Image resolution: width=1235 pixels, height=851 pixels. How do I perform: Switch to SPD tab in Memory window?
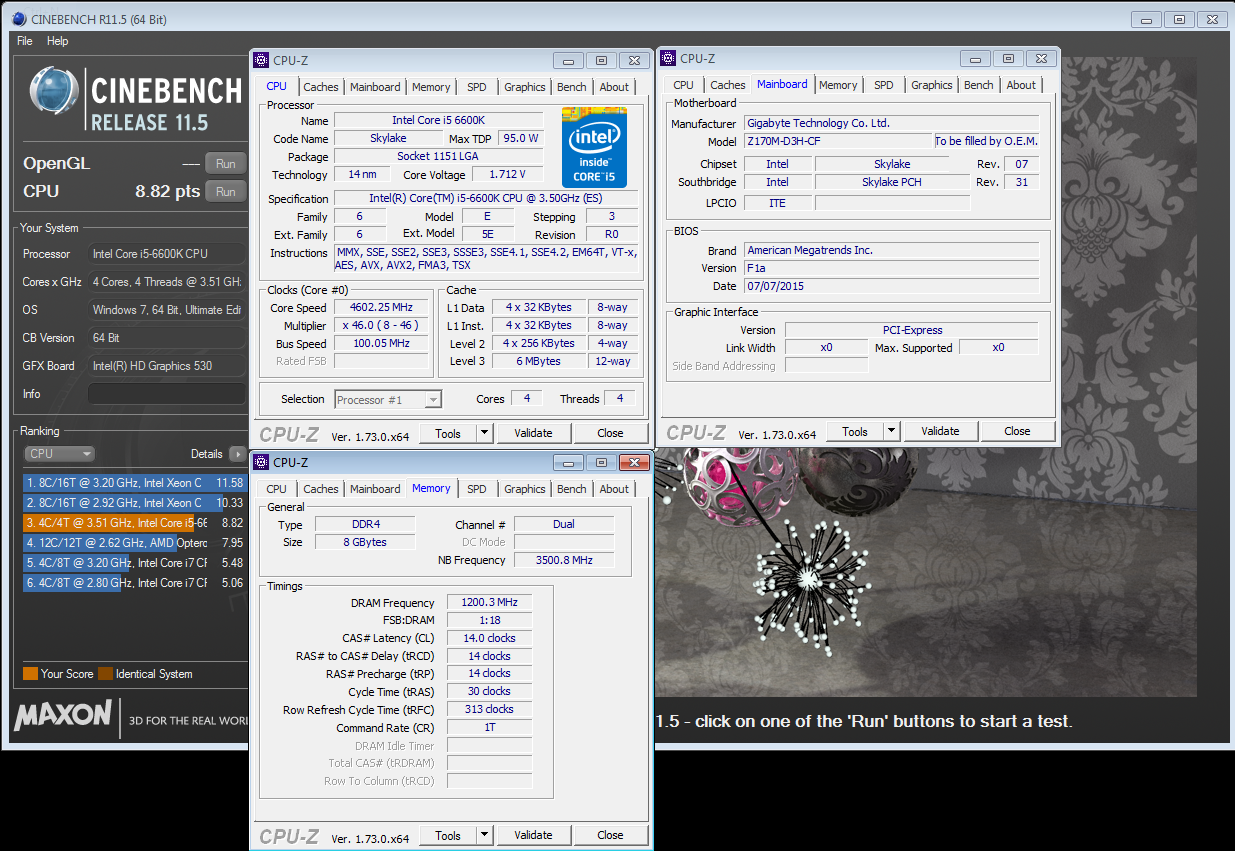pyautogui.click(x=477, y=489)
